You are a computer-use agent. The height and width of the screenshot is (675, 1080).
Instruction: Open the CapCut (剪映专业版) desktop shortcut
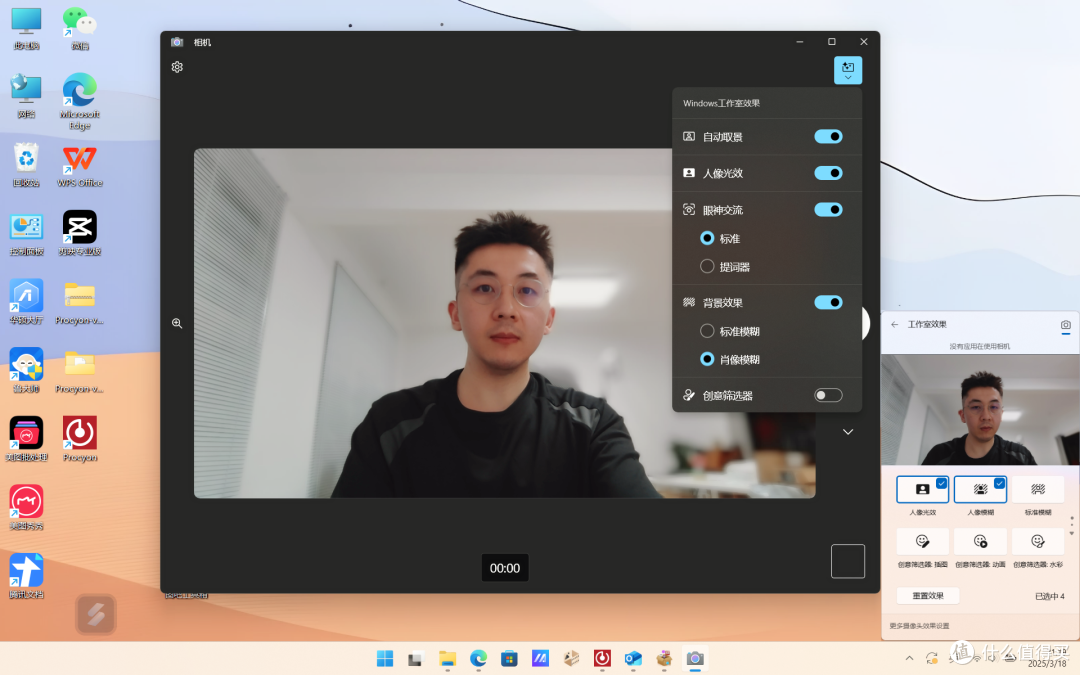80,233
